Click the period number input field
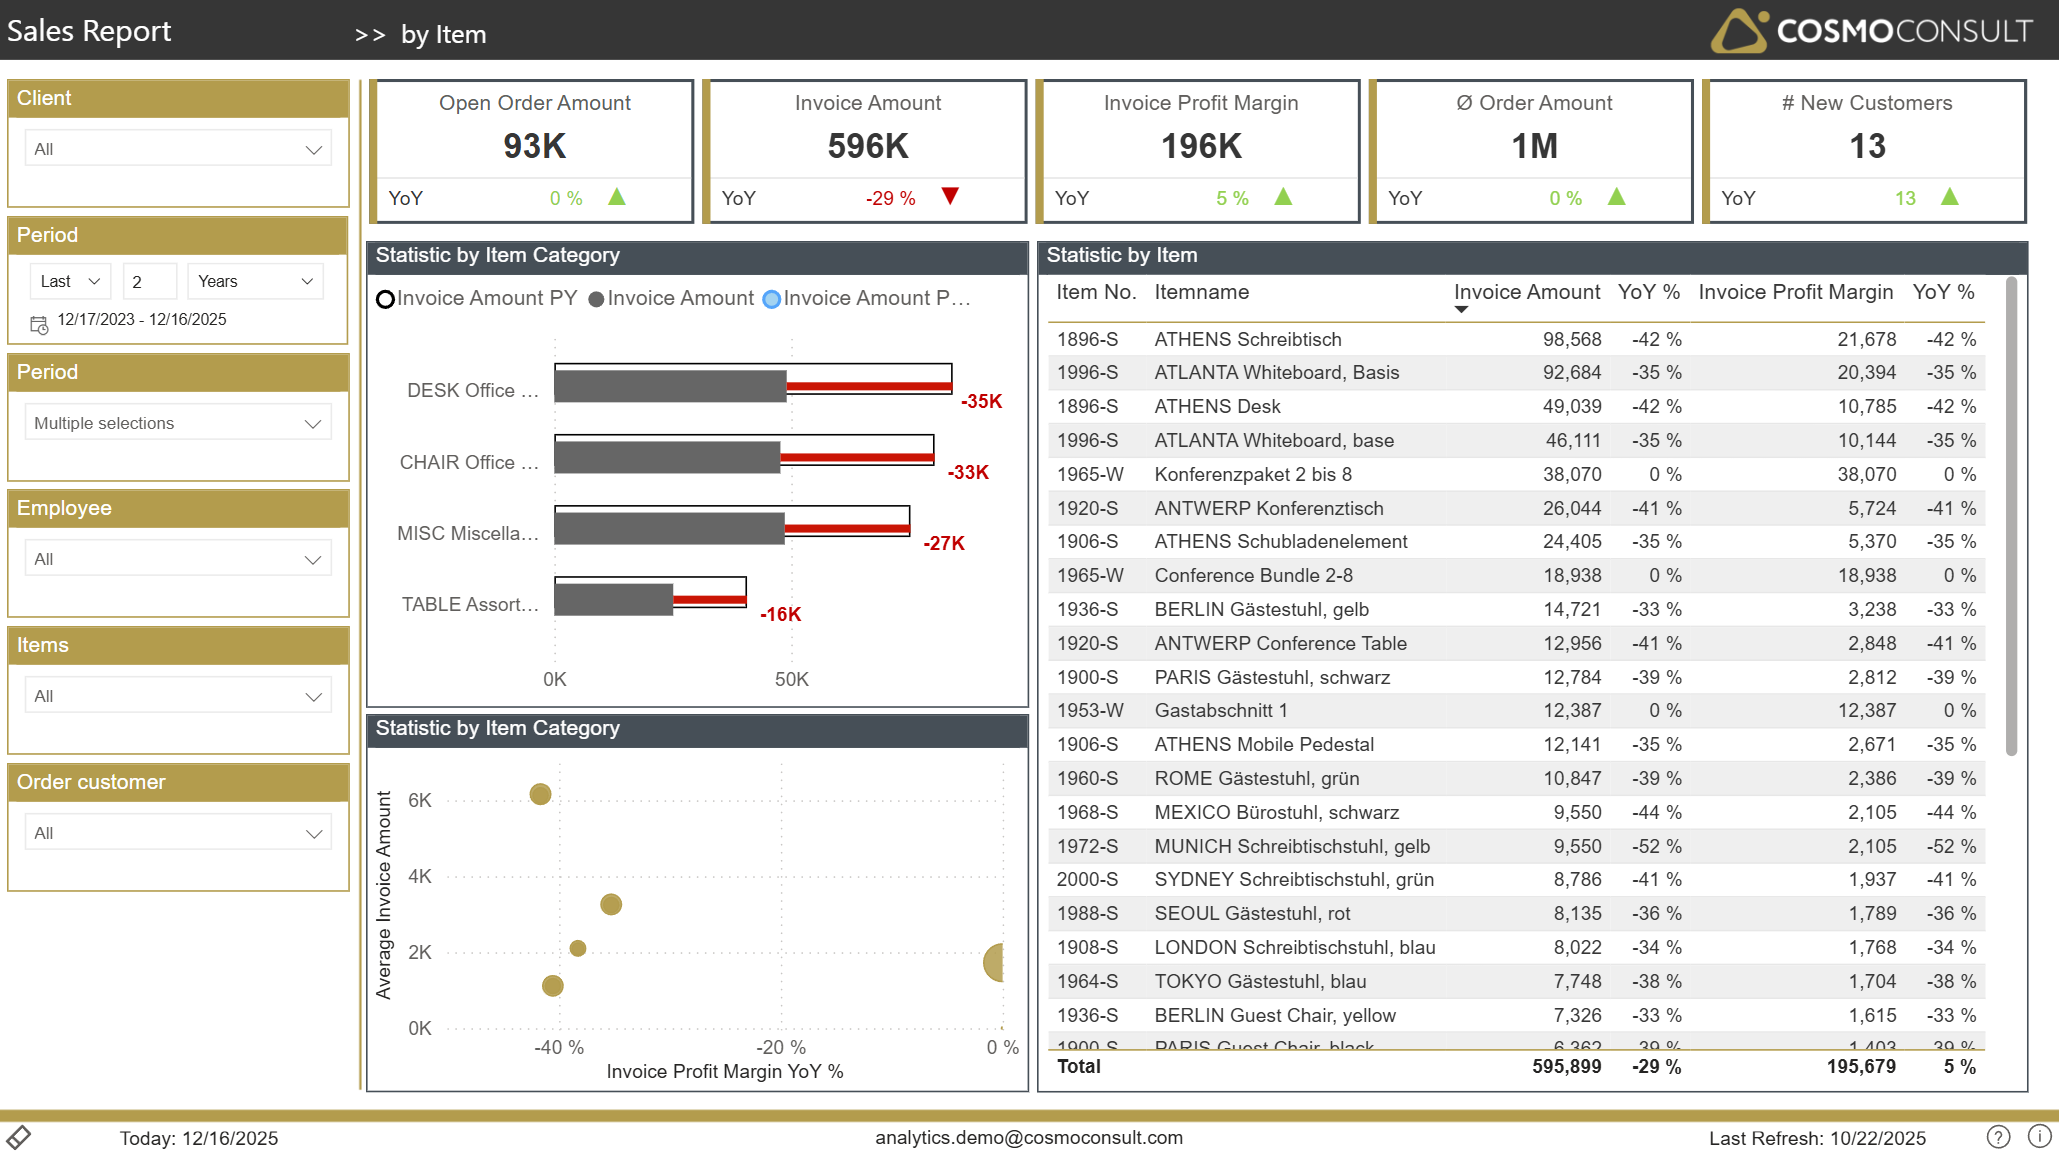The width and height of the screenshot is (2059, 1157). pyautogui.click(x=149, y=281)
